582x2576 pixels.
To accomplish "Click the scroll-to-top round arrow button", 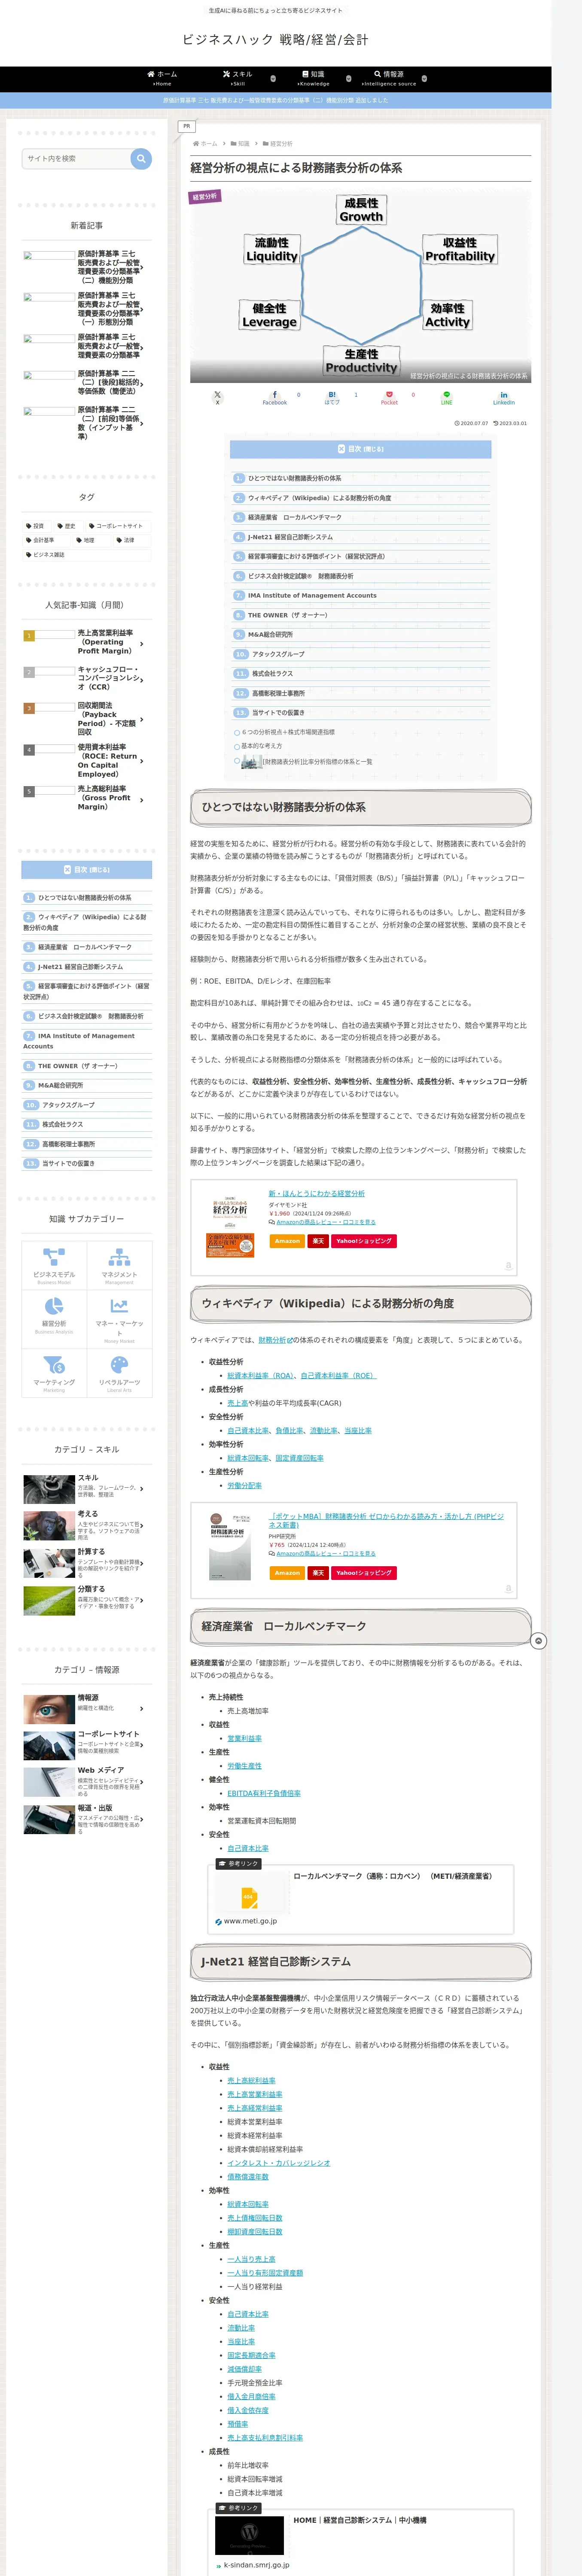I will coord(538,1641).
